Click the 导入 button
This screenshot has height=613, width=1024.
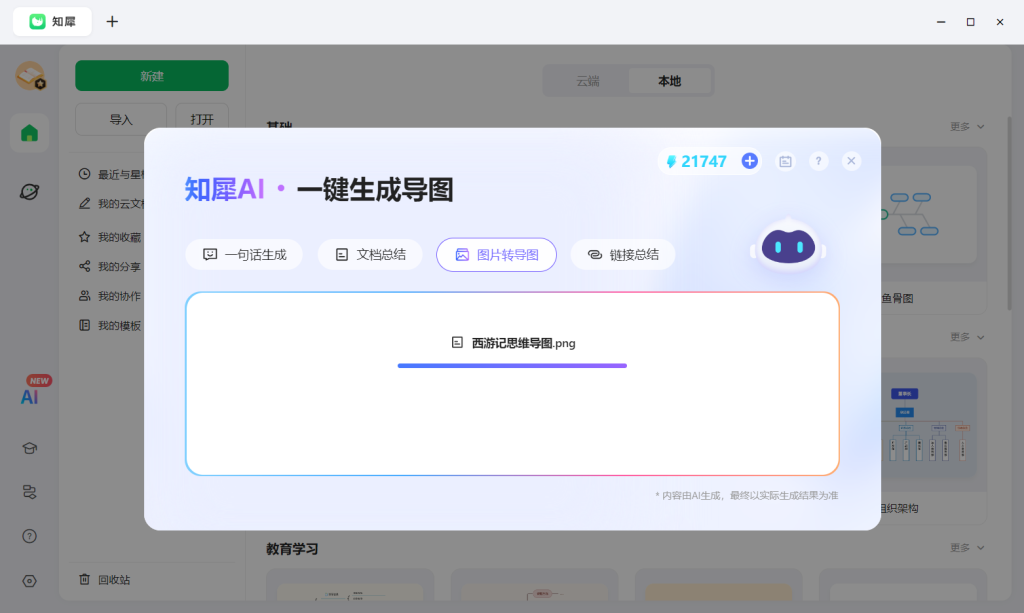point(121,119)
